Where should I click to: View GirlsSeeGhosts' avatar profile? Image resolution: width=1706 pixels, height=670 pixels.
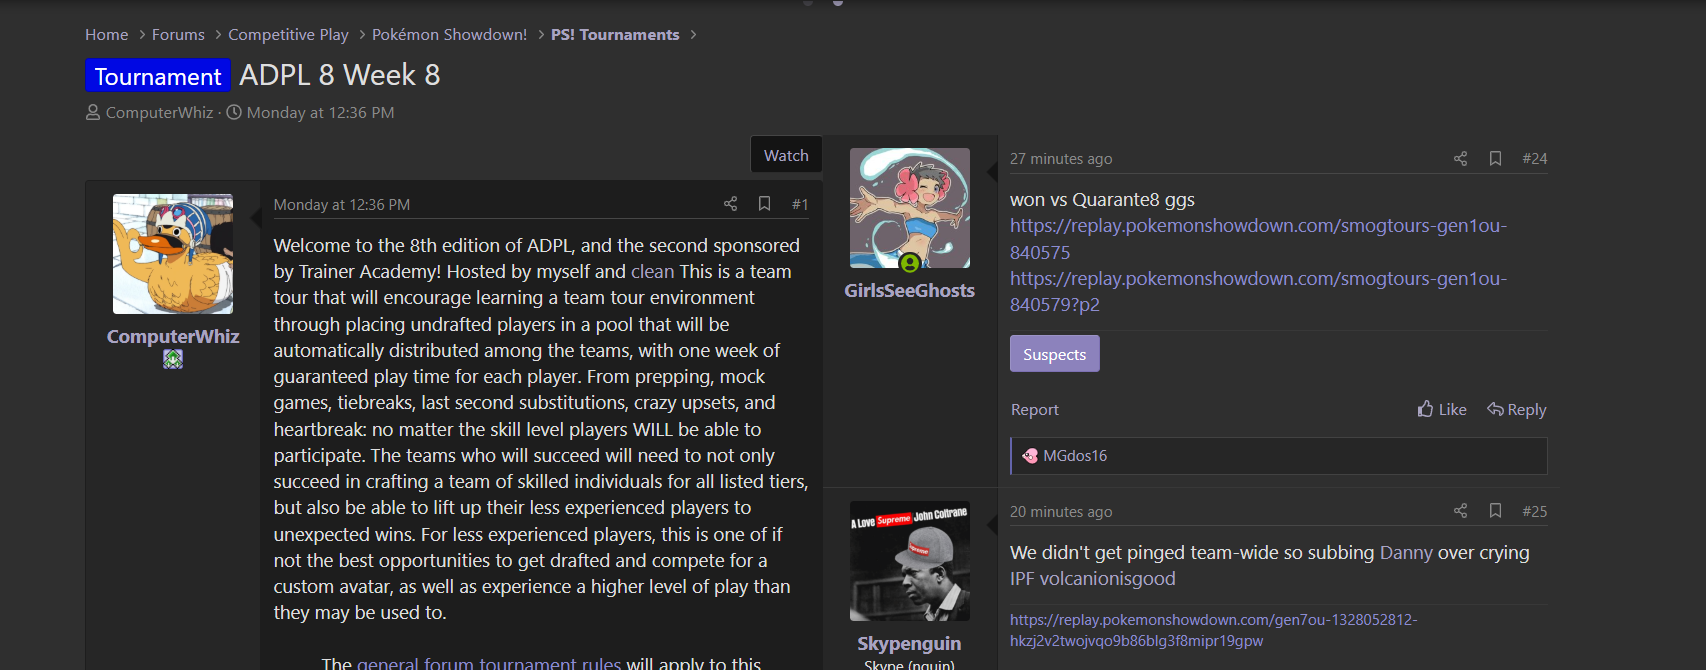[x=910, y=208]
